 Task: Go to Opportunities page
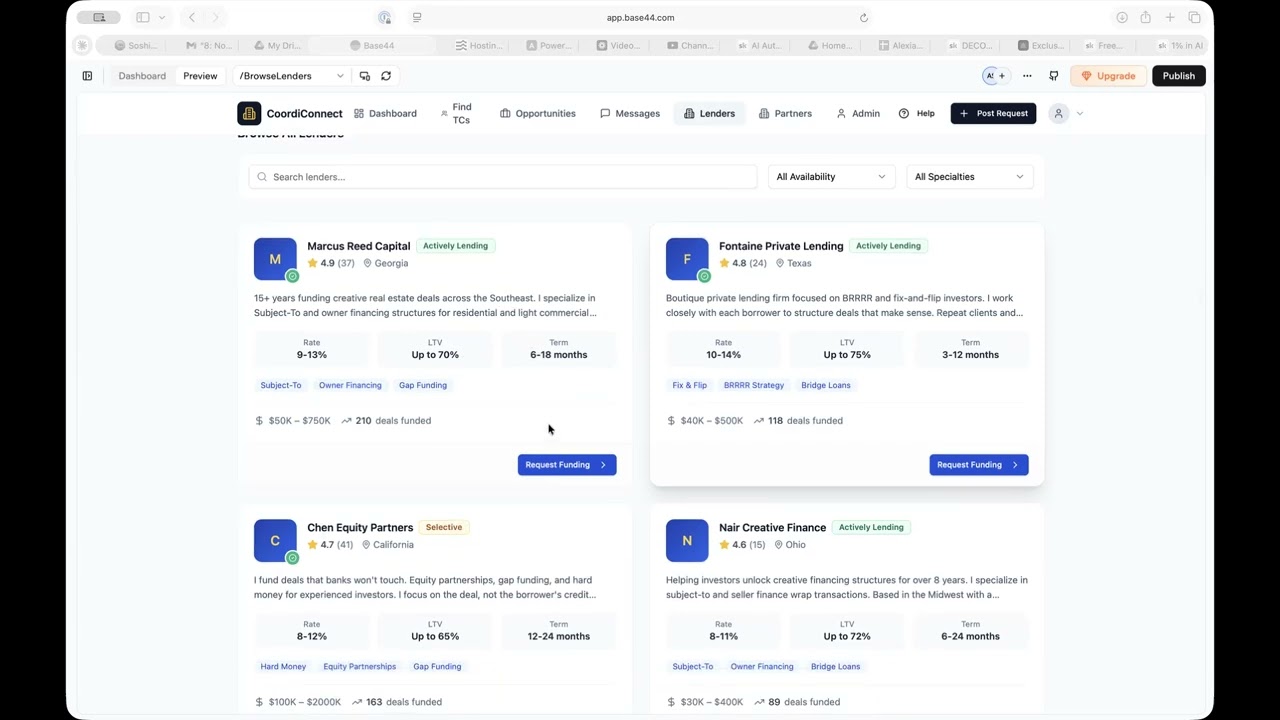(538, 113)
